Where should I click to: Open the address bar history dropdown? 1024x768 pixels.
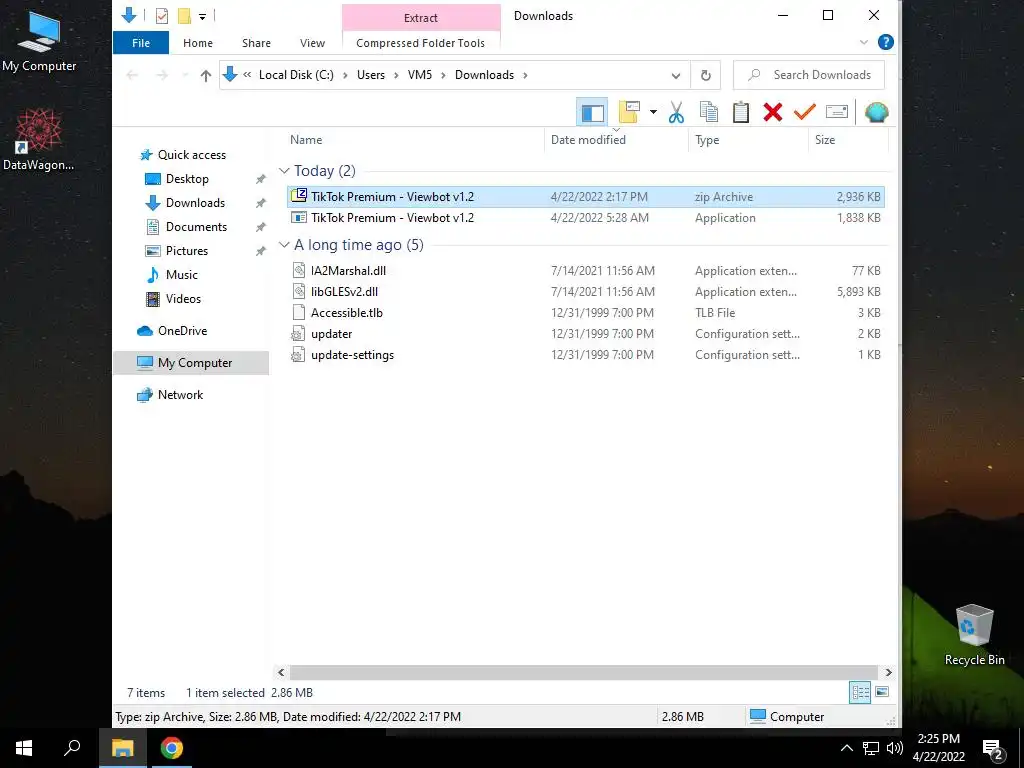[676, 76]
